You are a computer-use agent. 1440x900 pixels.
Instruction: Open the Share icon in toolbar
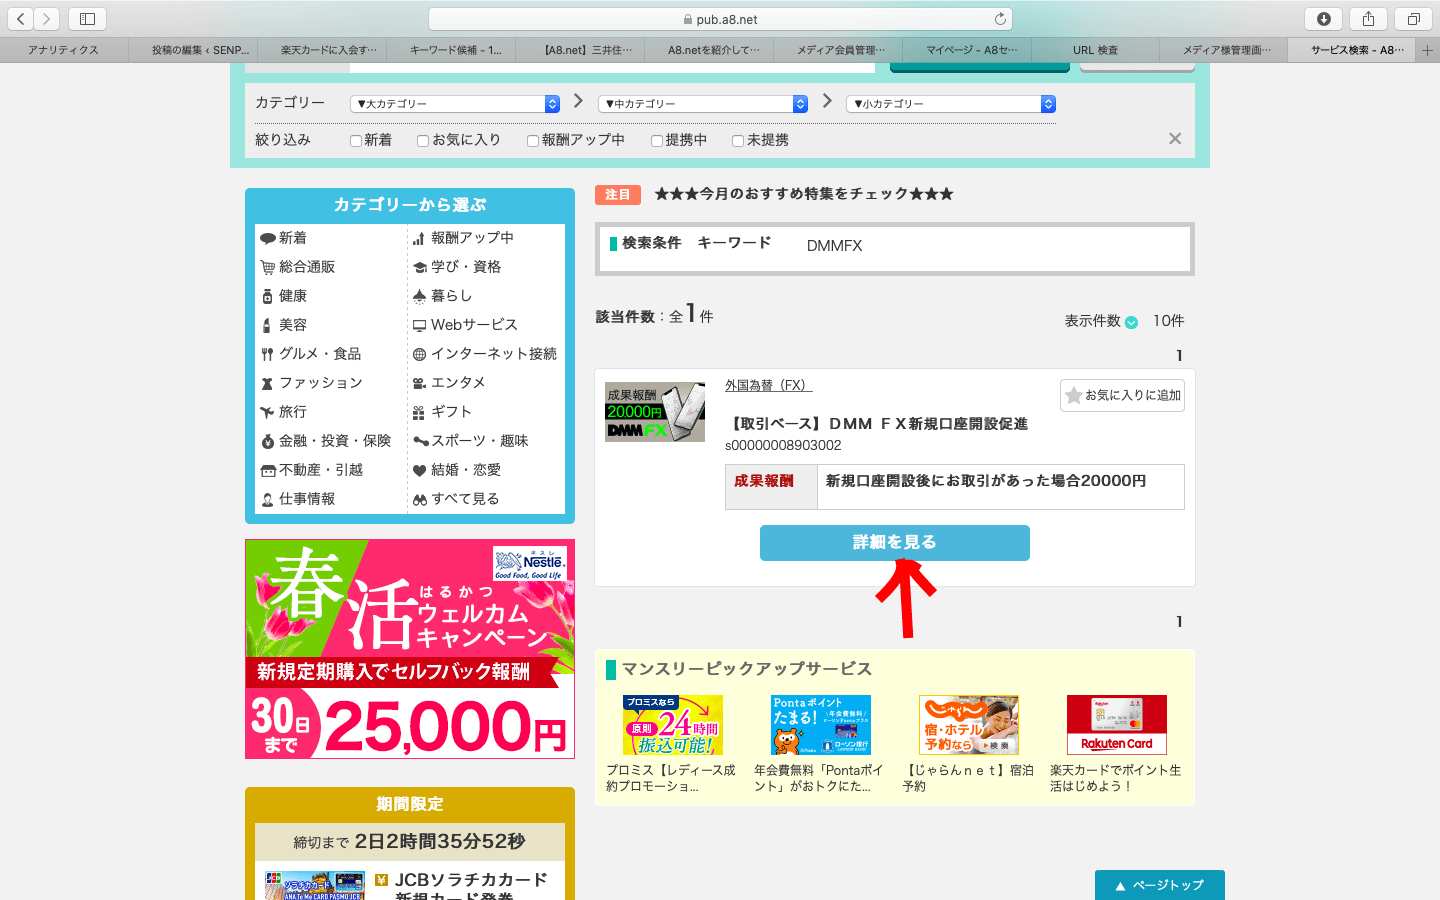(x=1368, y=18)
